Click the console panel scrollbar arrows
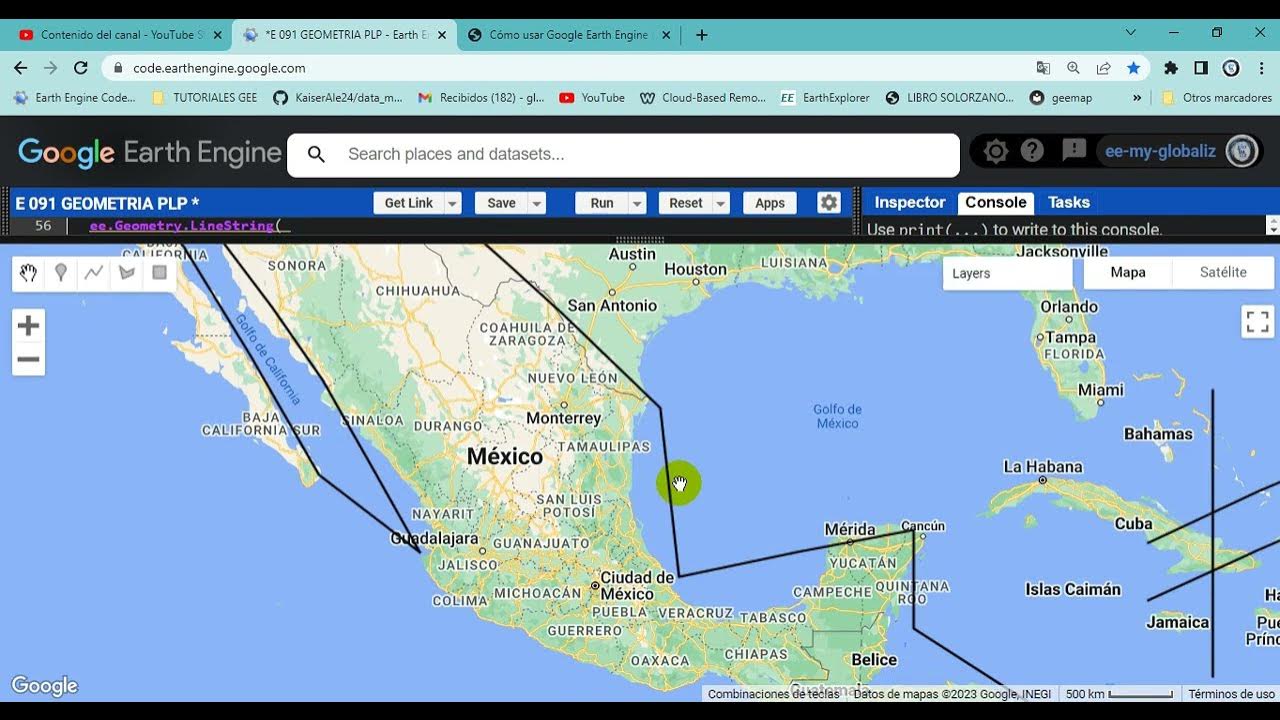The width and height of the screenshot is (1280, 720). tap(1272, 226)
